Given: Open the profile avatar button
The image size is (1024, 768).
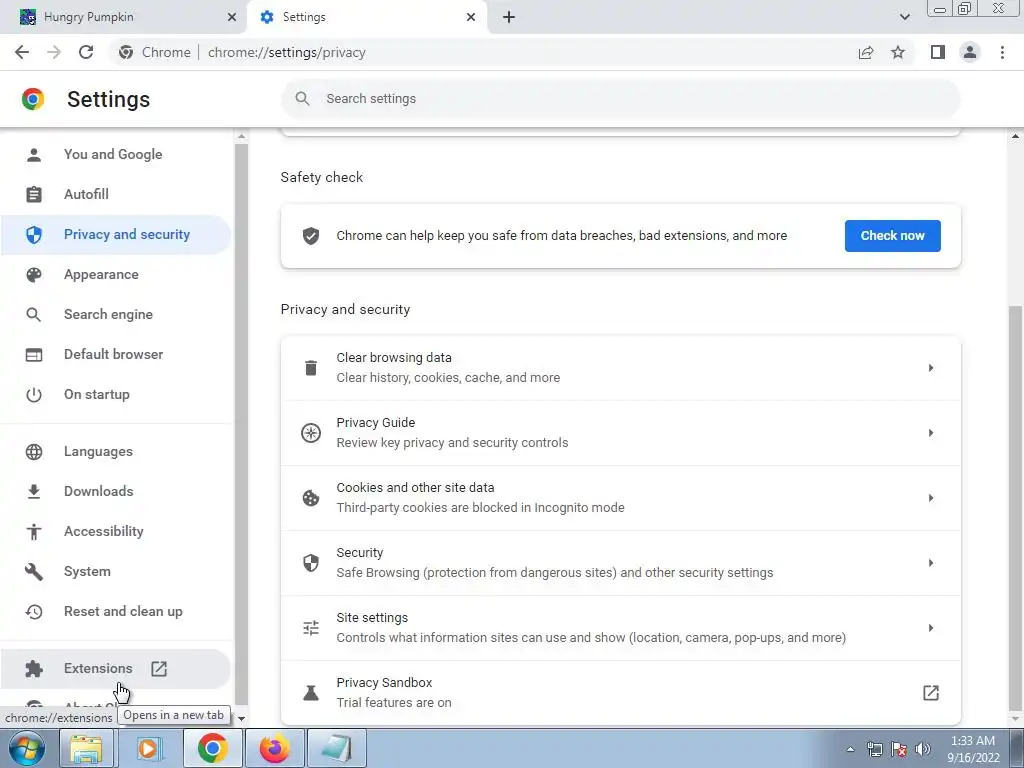Looking at the screenshot, I should point(970,52).
